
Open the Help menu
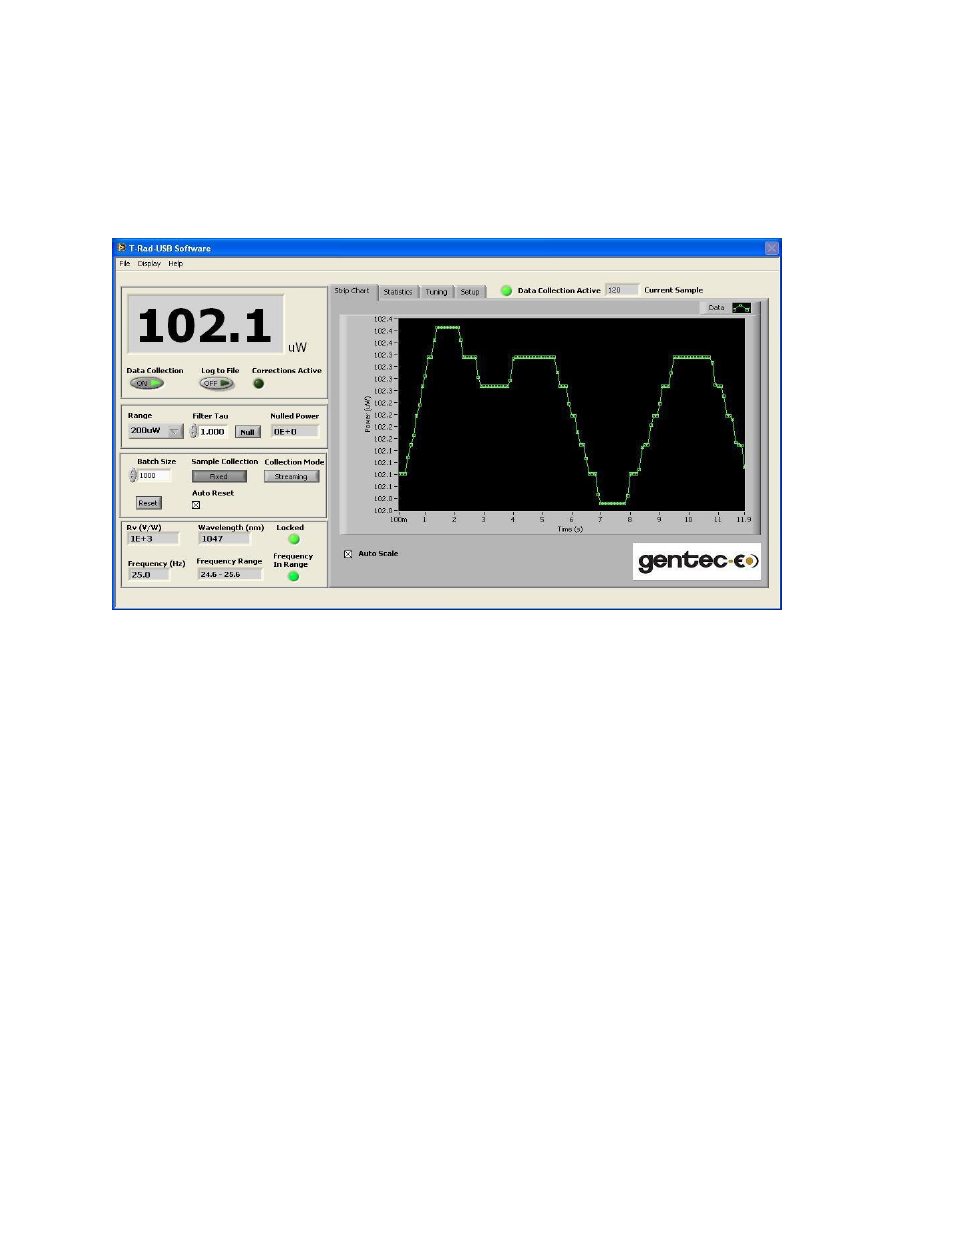click(175, 264)
